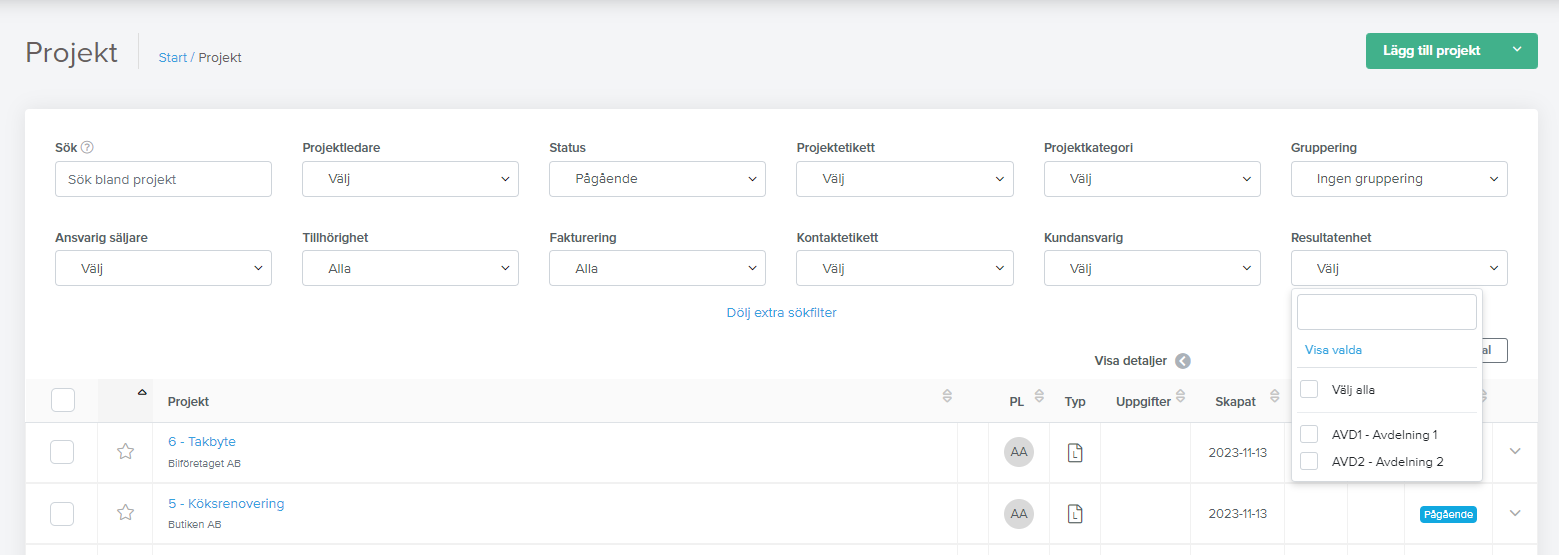Image resolution: width=1559 pixels, height=555 pixels.
Task: Click the Visa detaljer arrow icon
Action: pos(1183,361)
